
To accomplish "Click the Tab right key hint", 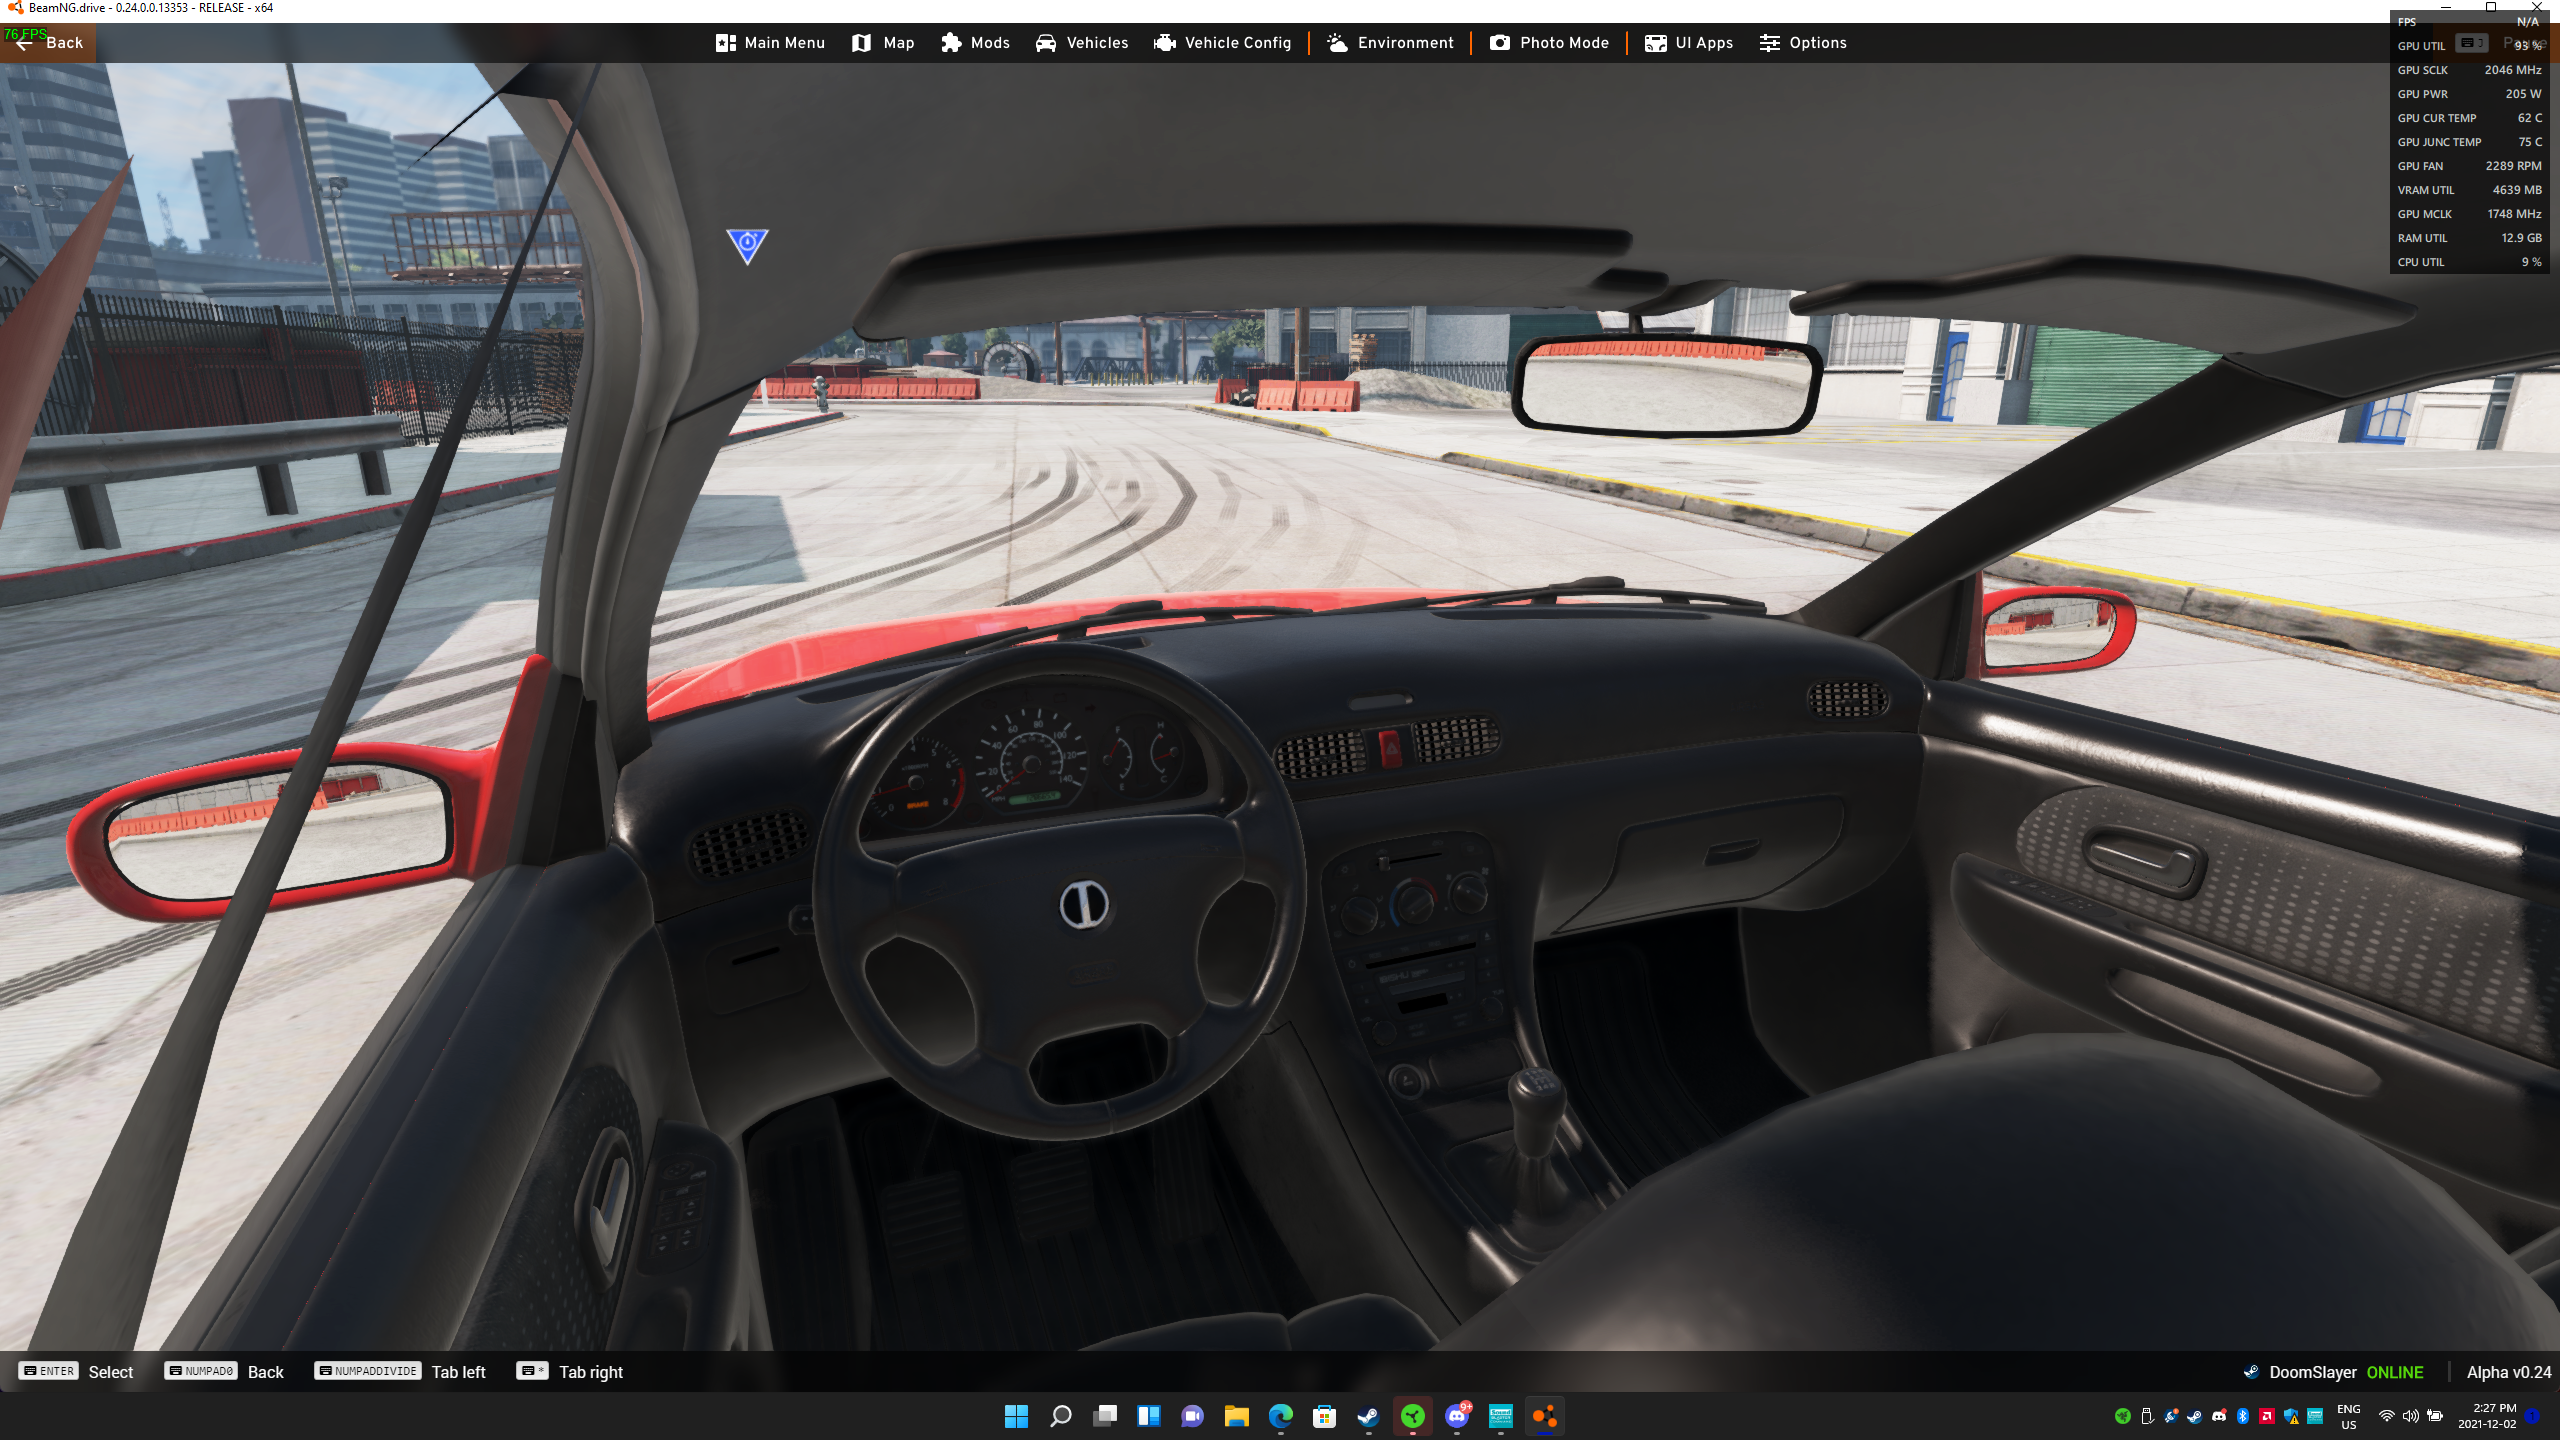I will [570, 1372].
